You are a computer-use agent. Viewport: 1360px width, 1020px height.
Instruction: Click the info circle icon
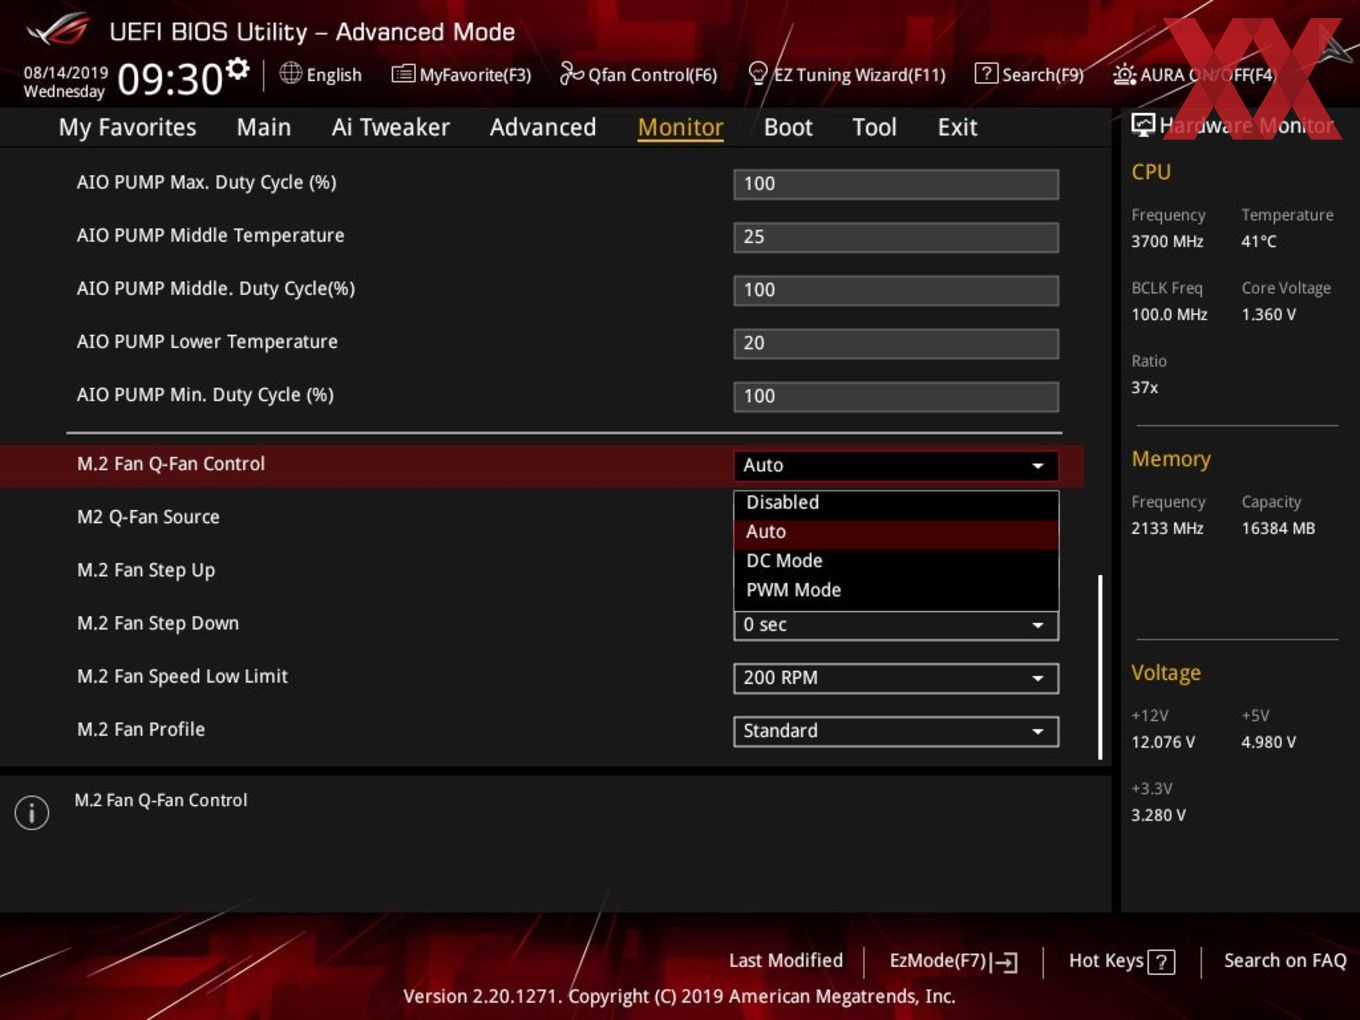click(x=32, y=812)
